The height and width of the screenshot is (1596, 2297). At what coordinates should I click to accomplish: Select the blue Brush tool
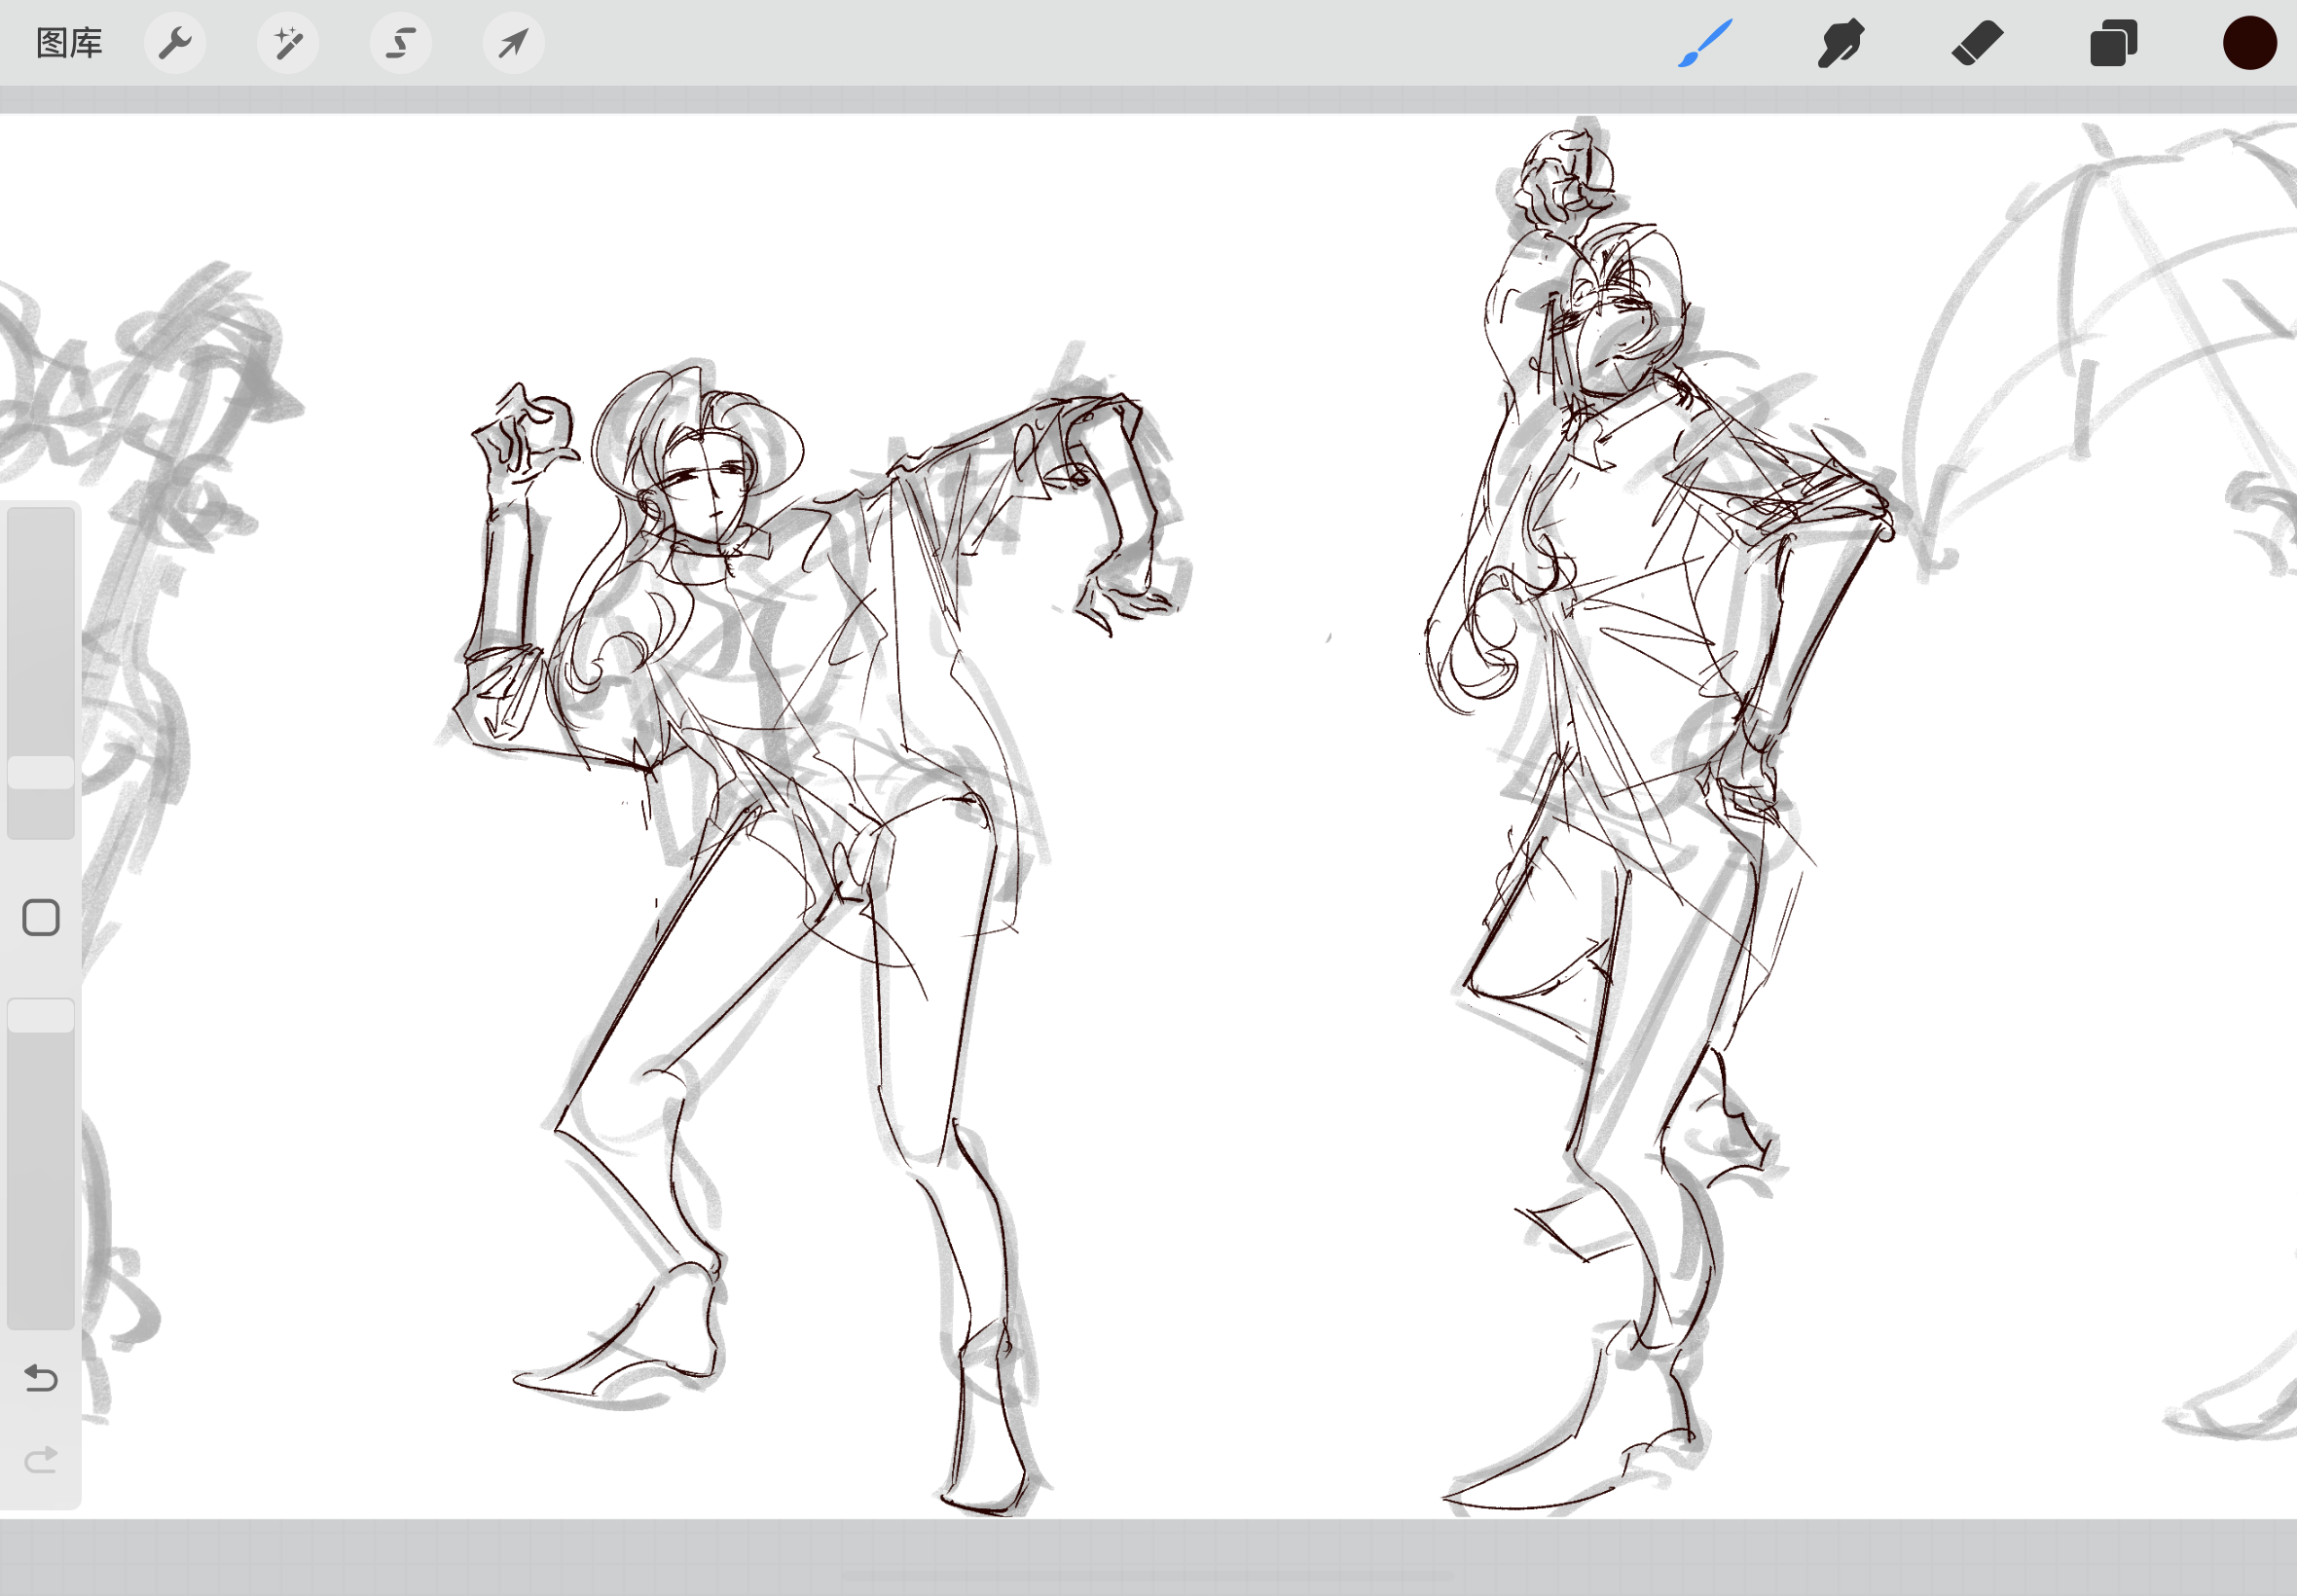1704,43
